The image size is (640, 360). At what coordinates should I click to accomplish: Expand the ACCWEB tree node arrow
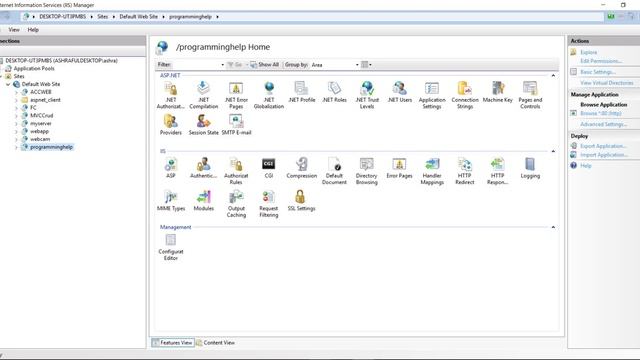[x=16, y=92]
